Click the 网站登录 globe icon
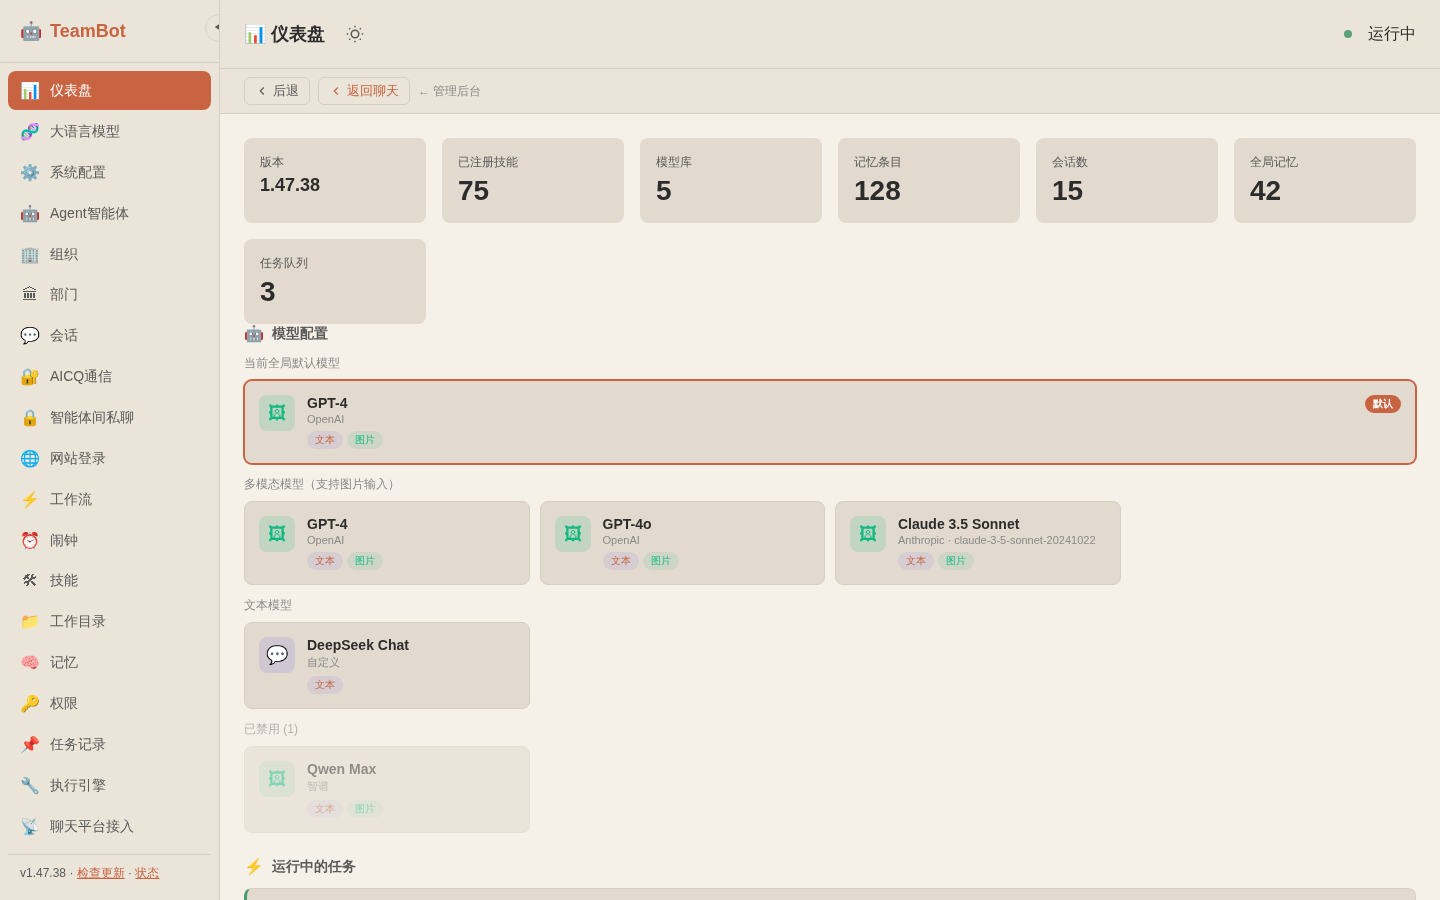 click(x=30, y=458)
